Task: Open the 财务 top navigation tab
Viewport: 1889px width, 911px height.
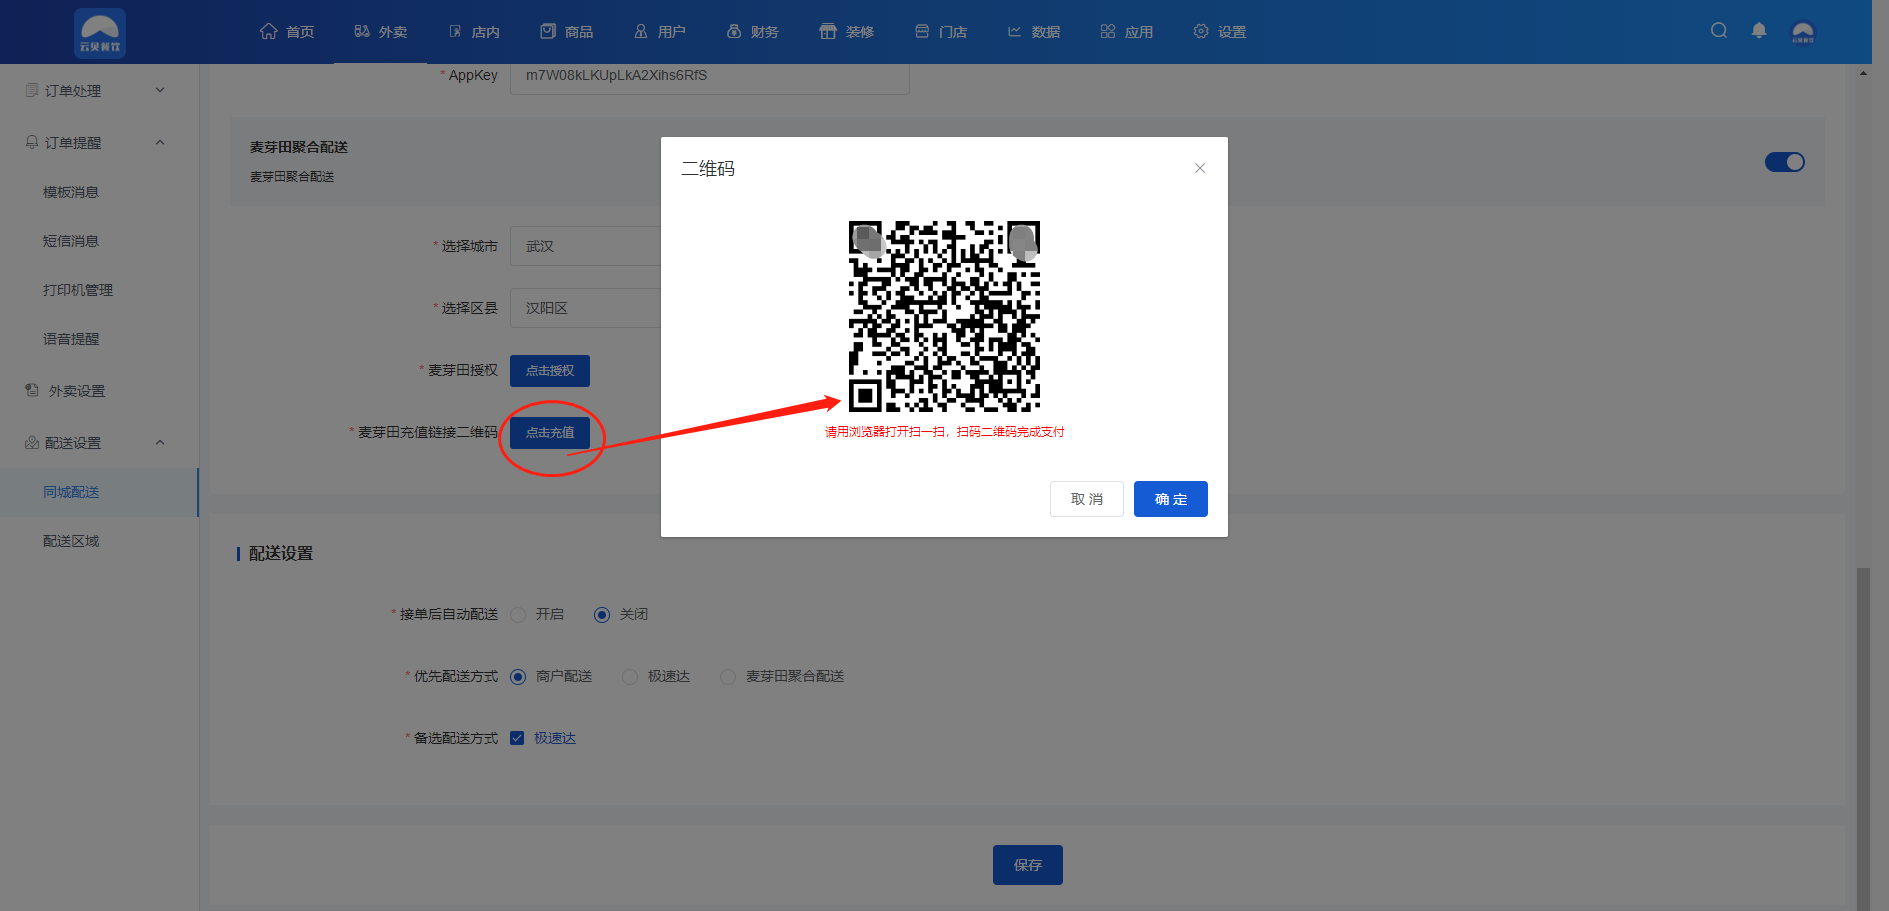Action: pyautogui.click(x=753, y=32)
